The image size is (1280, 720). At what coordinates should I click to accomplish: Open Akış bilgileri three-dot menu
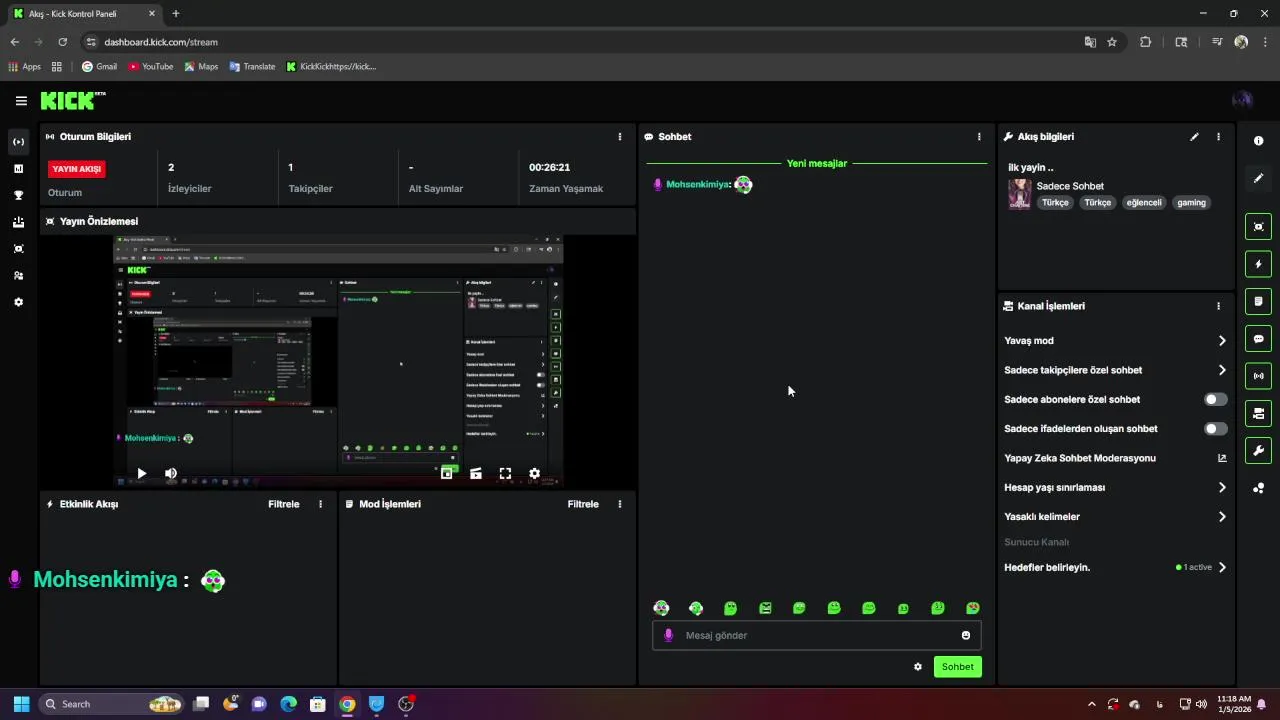pos(1218,137)
